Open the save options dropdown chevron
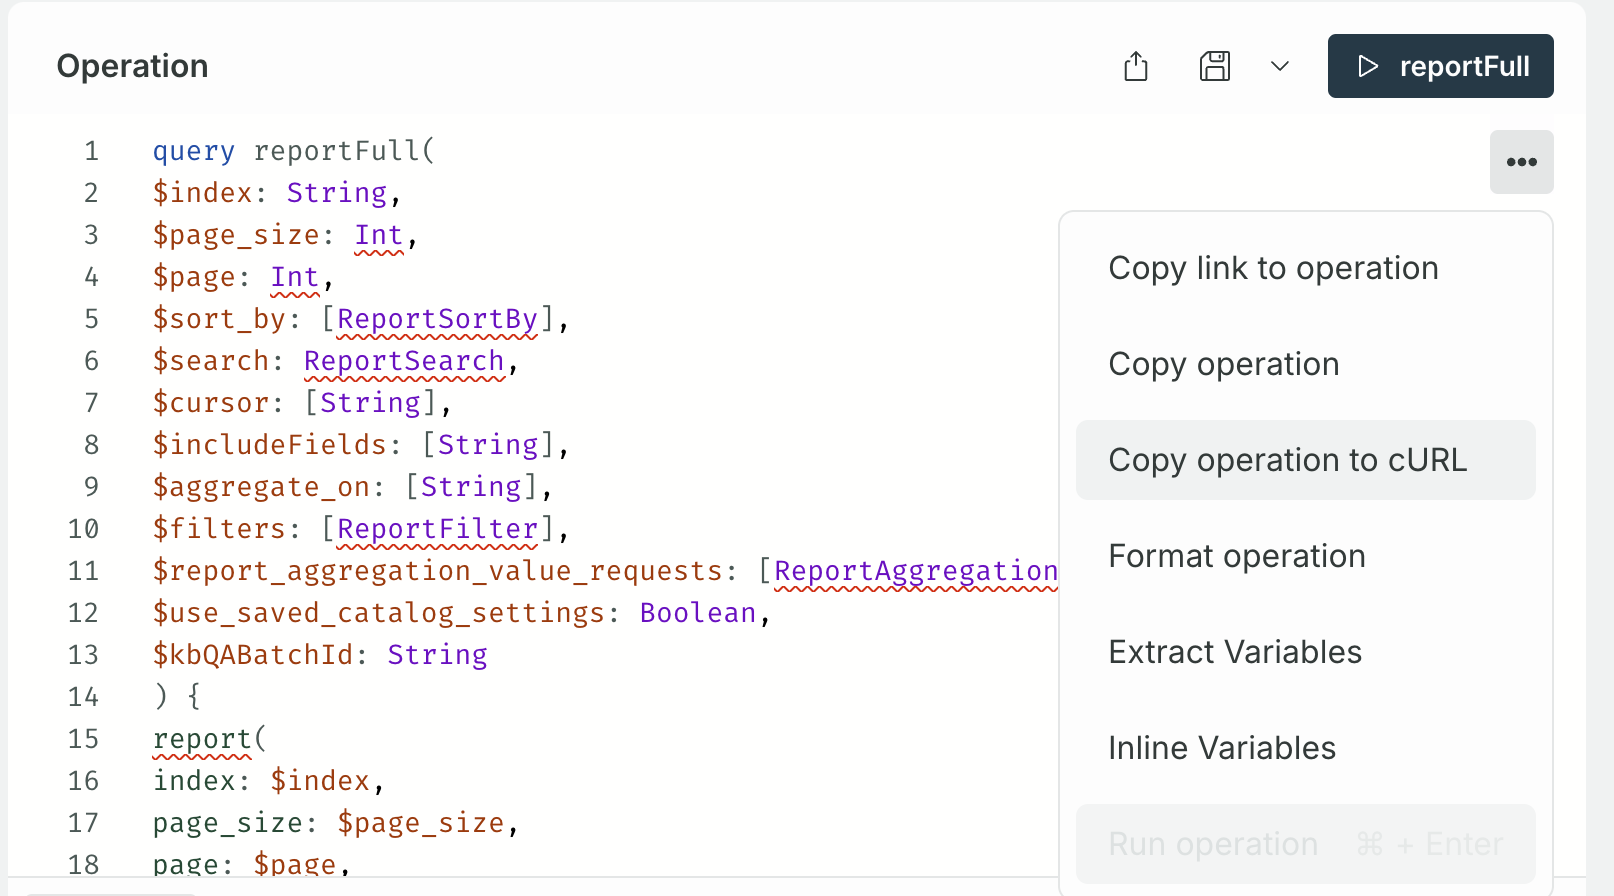This screenshot has width=1614, height=896. [x=1280, y=66]
